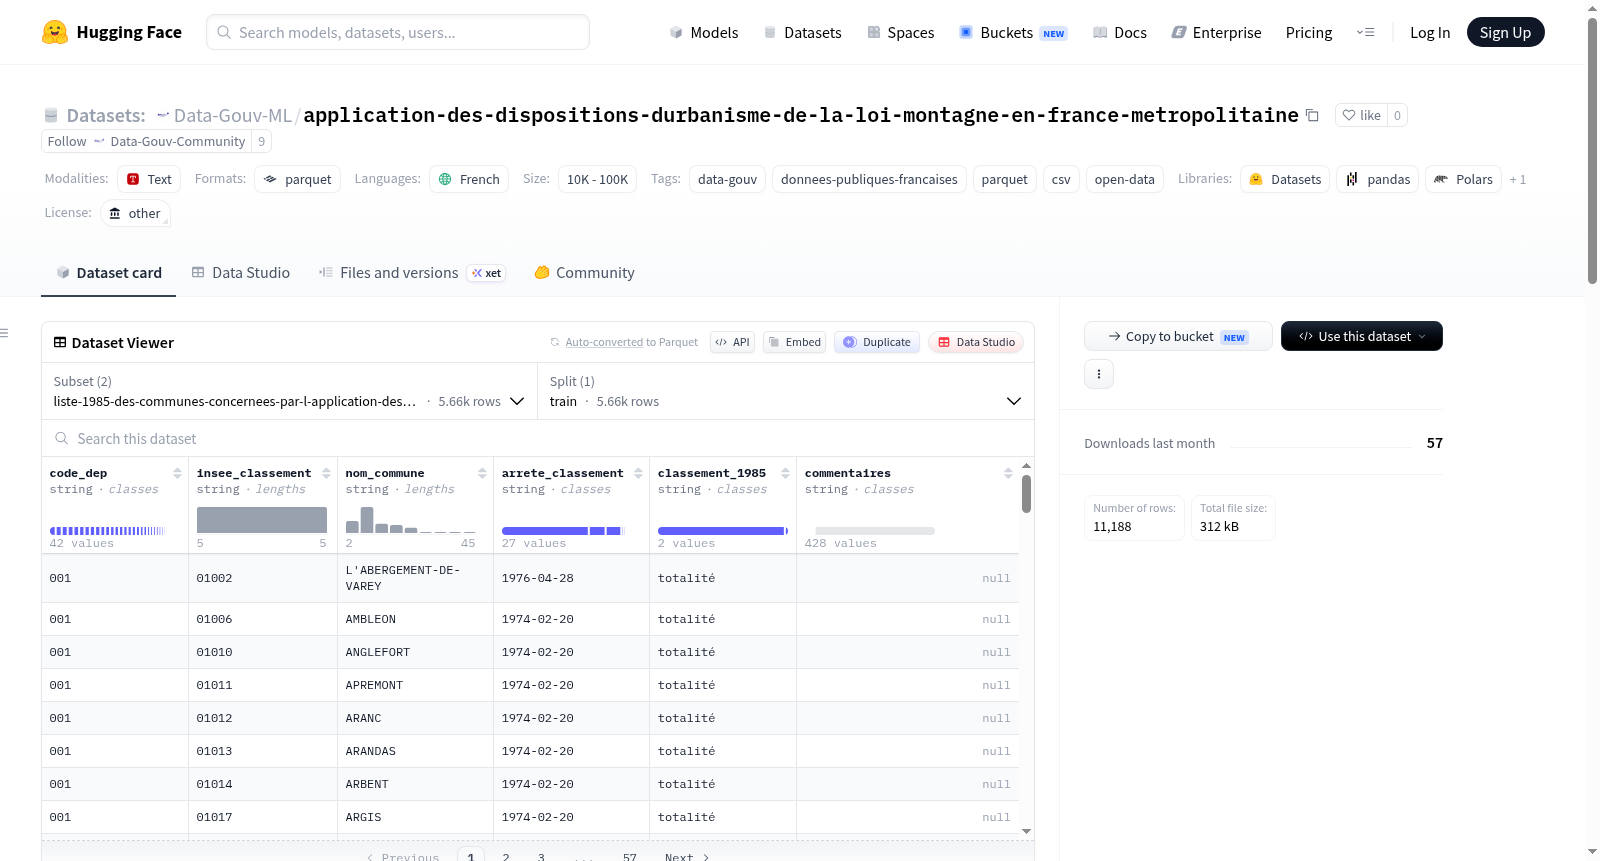The height and width of the screenshot is (861, 1600).
Task: Click the heart like button
Action: (x=1361, y=115)
